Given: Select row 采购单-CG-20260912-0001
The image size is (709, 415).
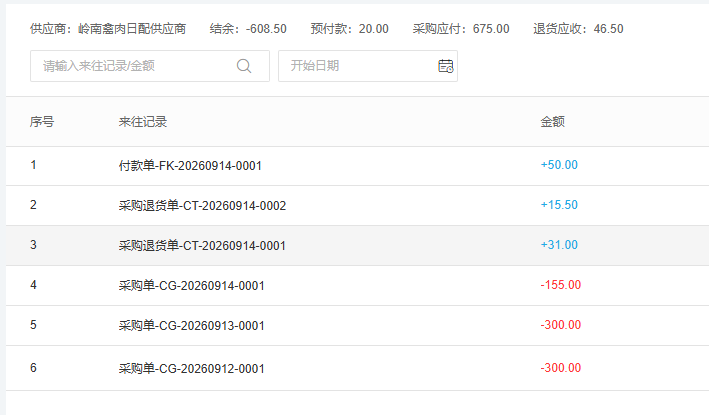Looking at the screenshot, I should coord(357,368).
